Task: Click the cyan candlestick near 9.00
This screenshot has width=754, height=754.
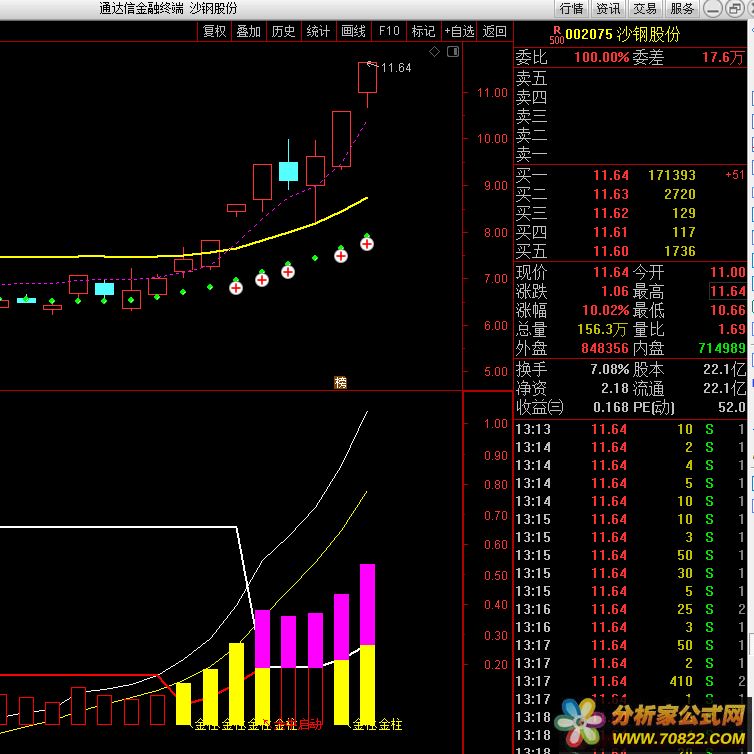Action: (288, 171)
